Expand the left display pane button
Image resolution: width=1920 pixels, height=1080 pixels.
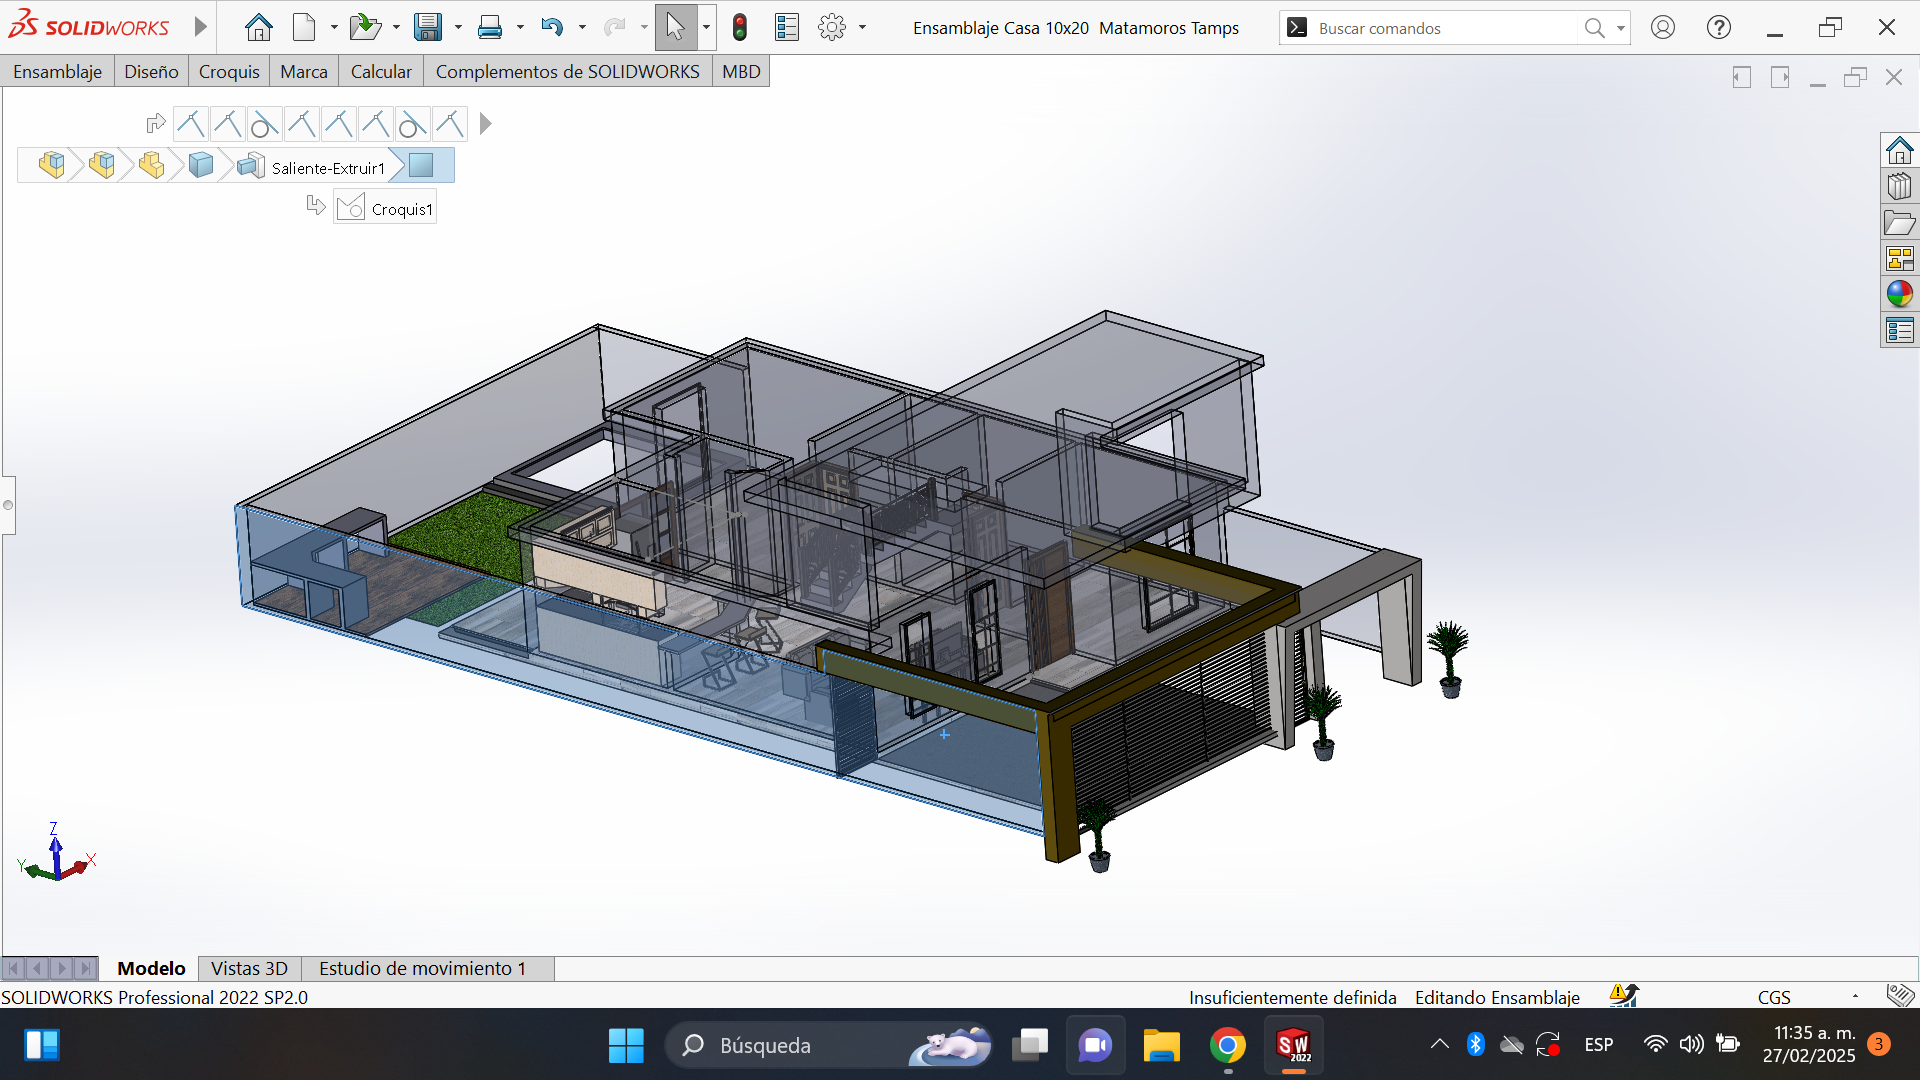(1741, 77)
